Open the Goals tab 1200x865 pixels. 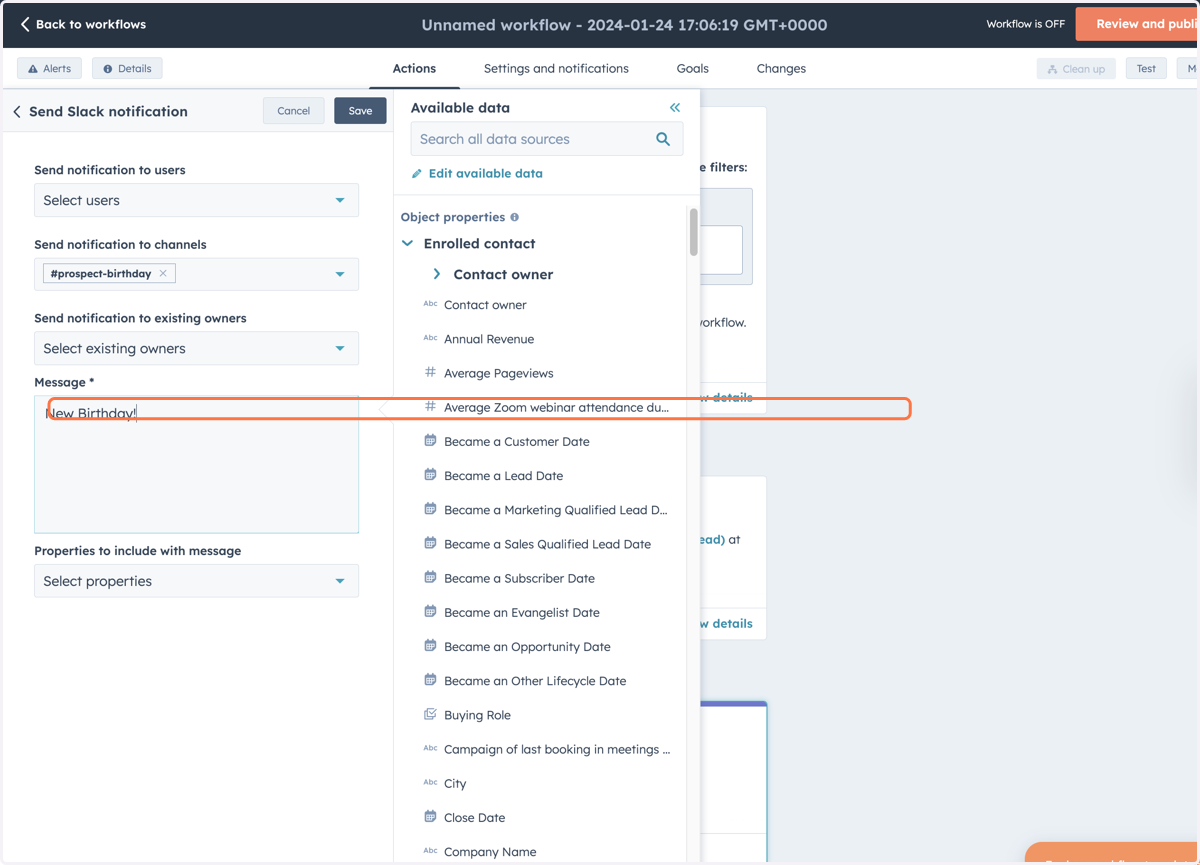pos(692,68)
